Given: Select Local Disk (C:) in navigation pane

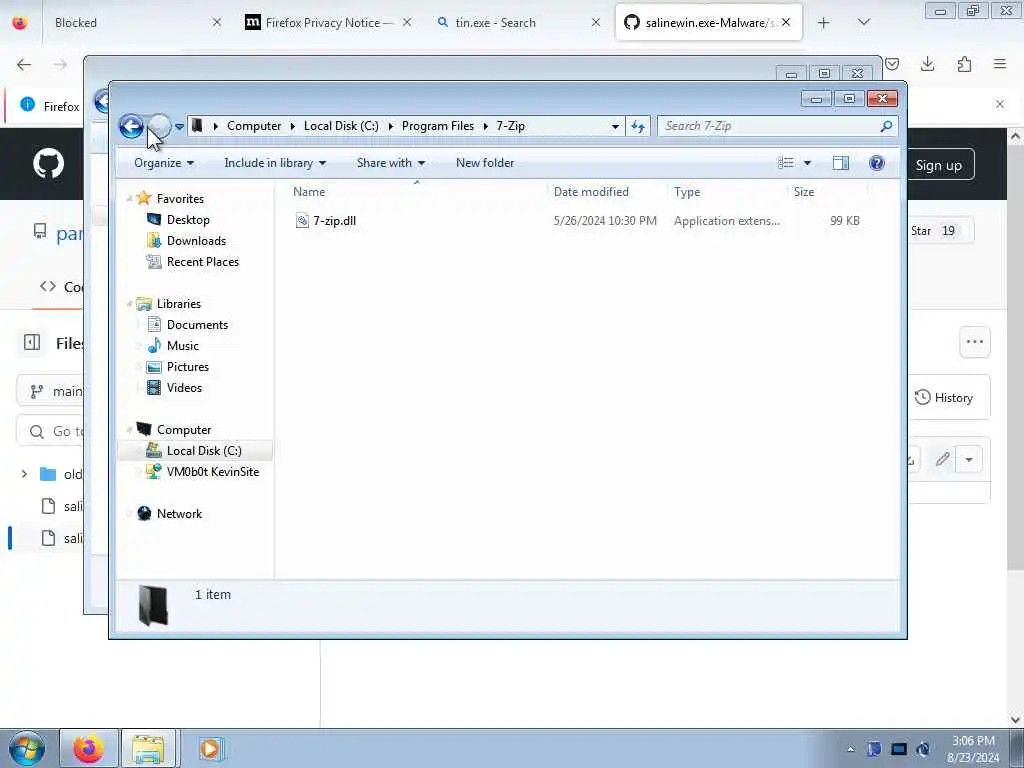Looking at the screenshot, I should 204,451.
